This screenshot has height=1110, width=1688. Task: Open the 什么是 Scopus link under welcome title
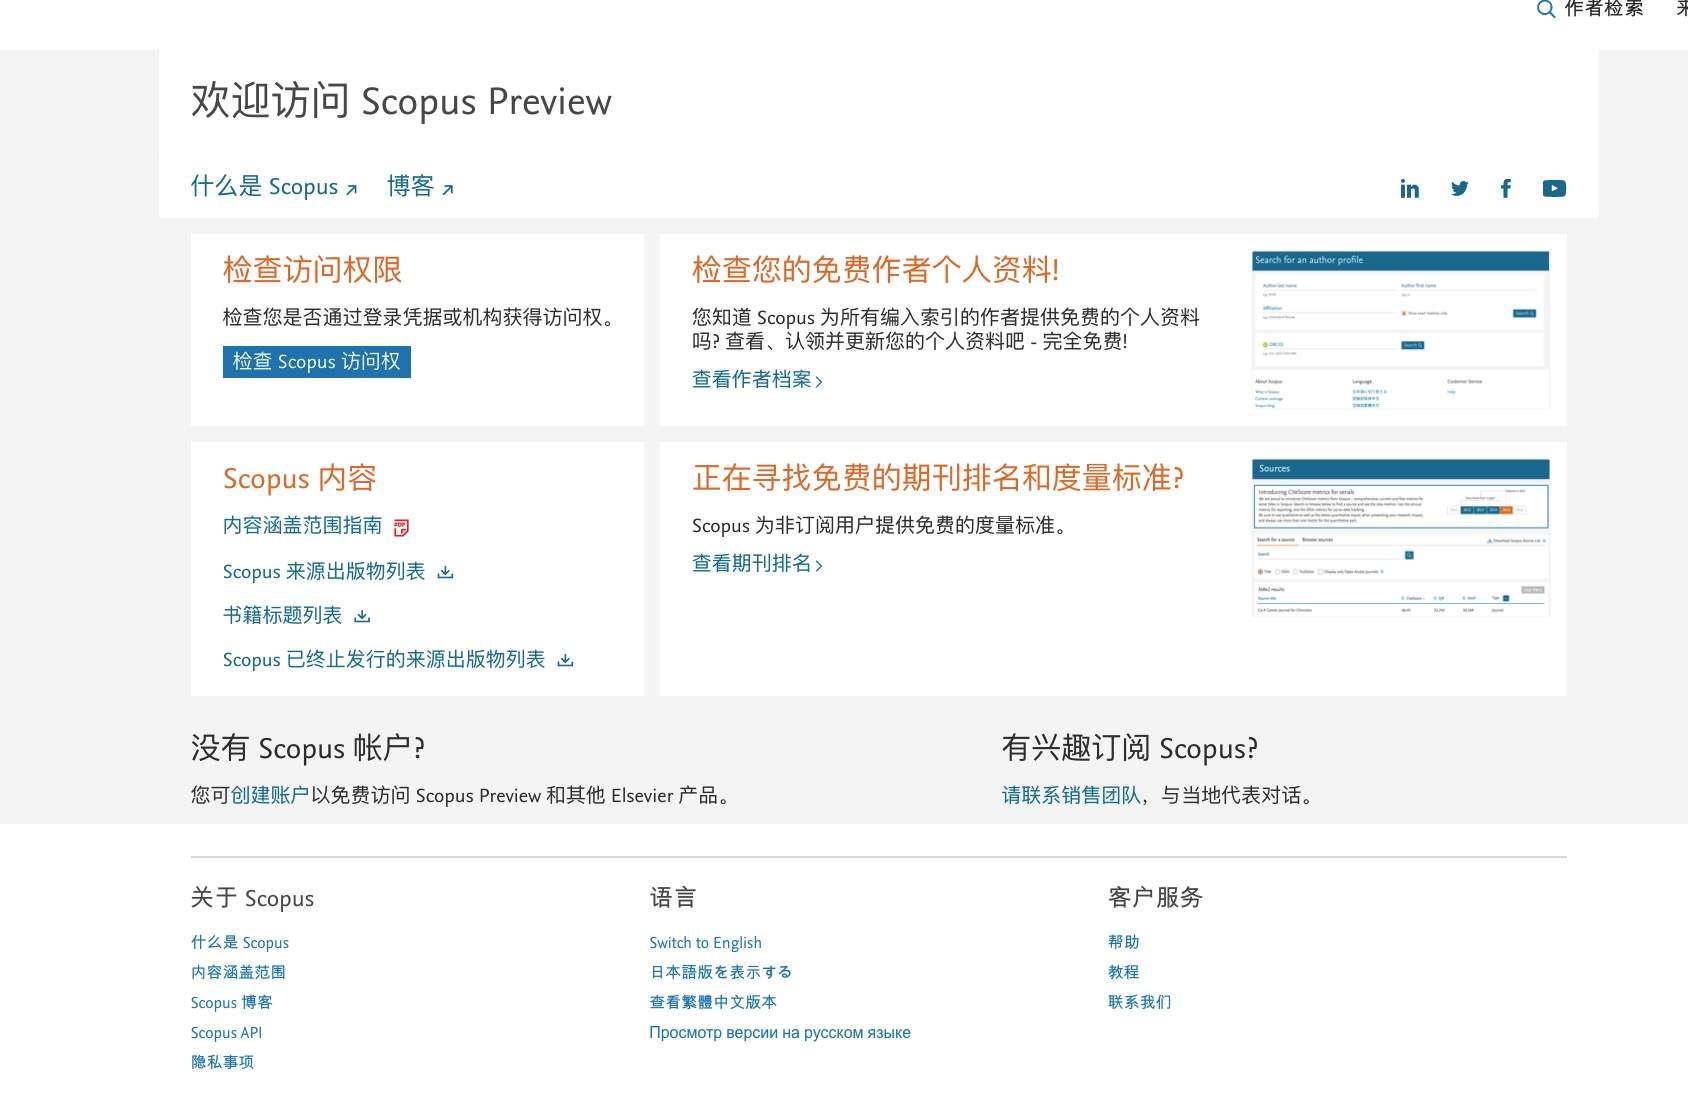(264, 186)
